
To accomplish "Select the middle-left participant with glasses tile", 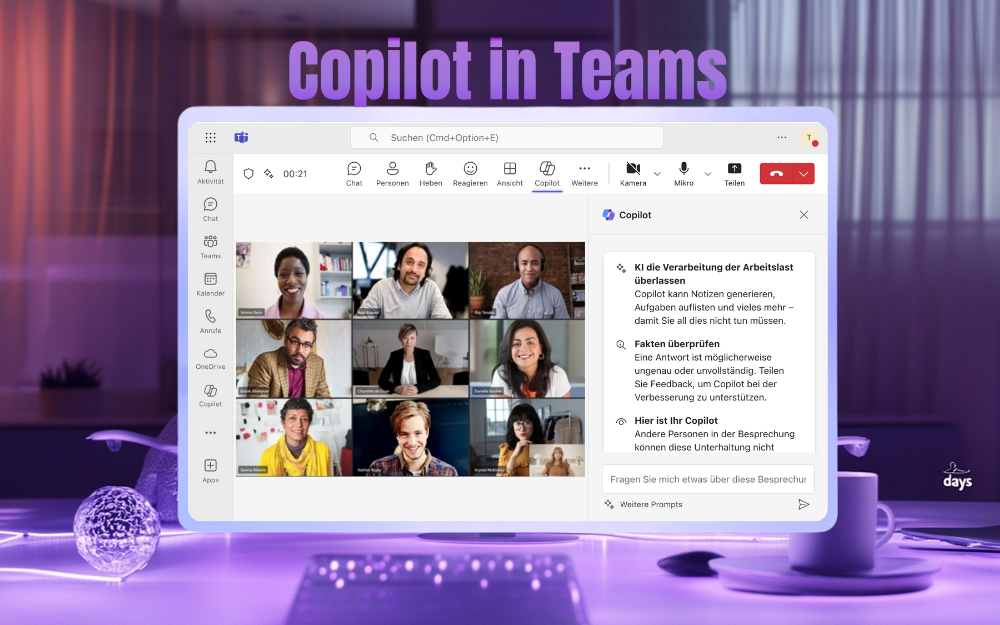I will (294, 358).
